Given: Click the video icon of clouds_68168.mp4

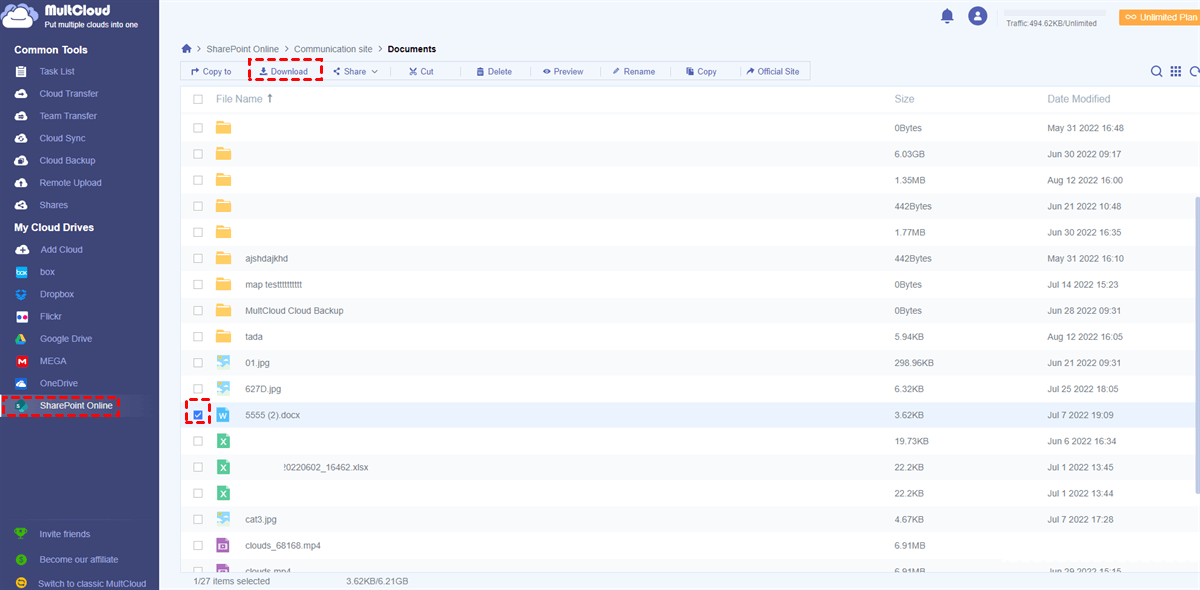Looking at the screenshot, I should pyautogui.click(x=223, y=545).
